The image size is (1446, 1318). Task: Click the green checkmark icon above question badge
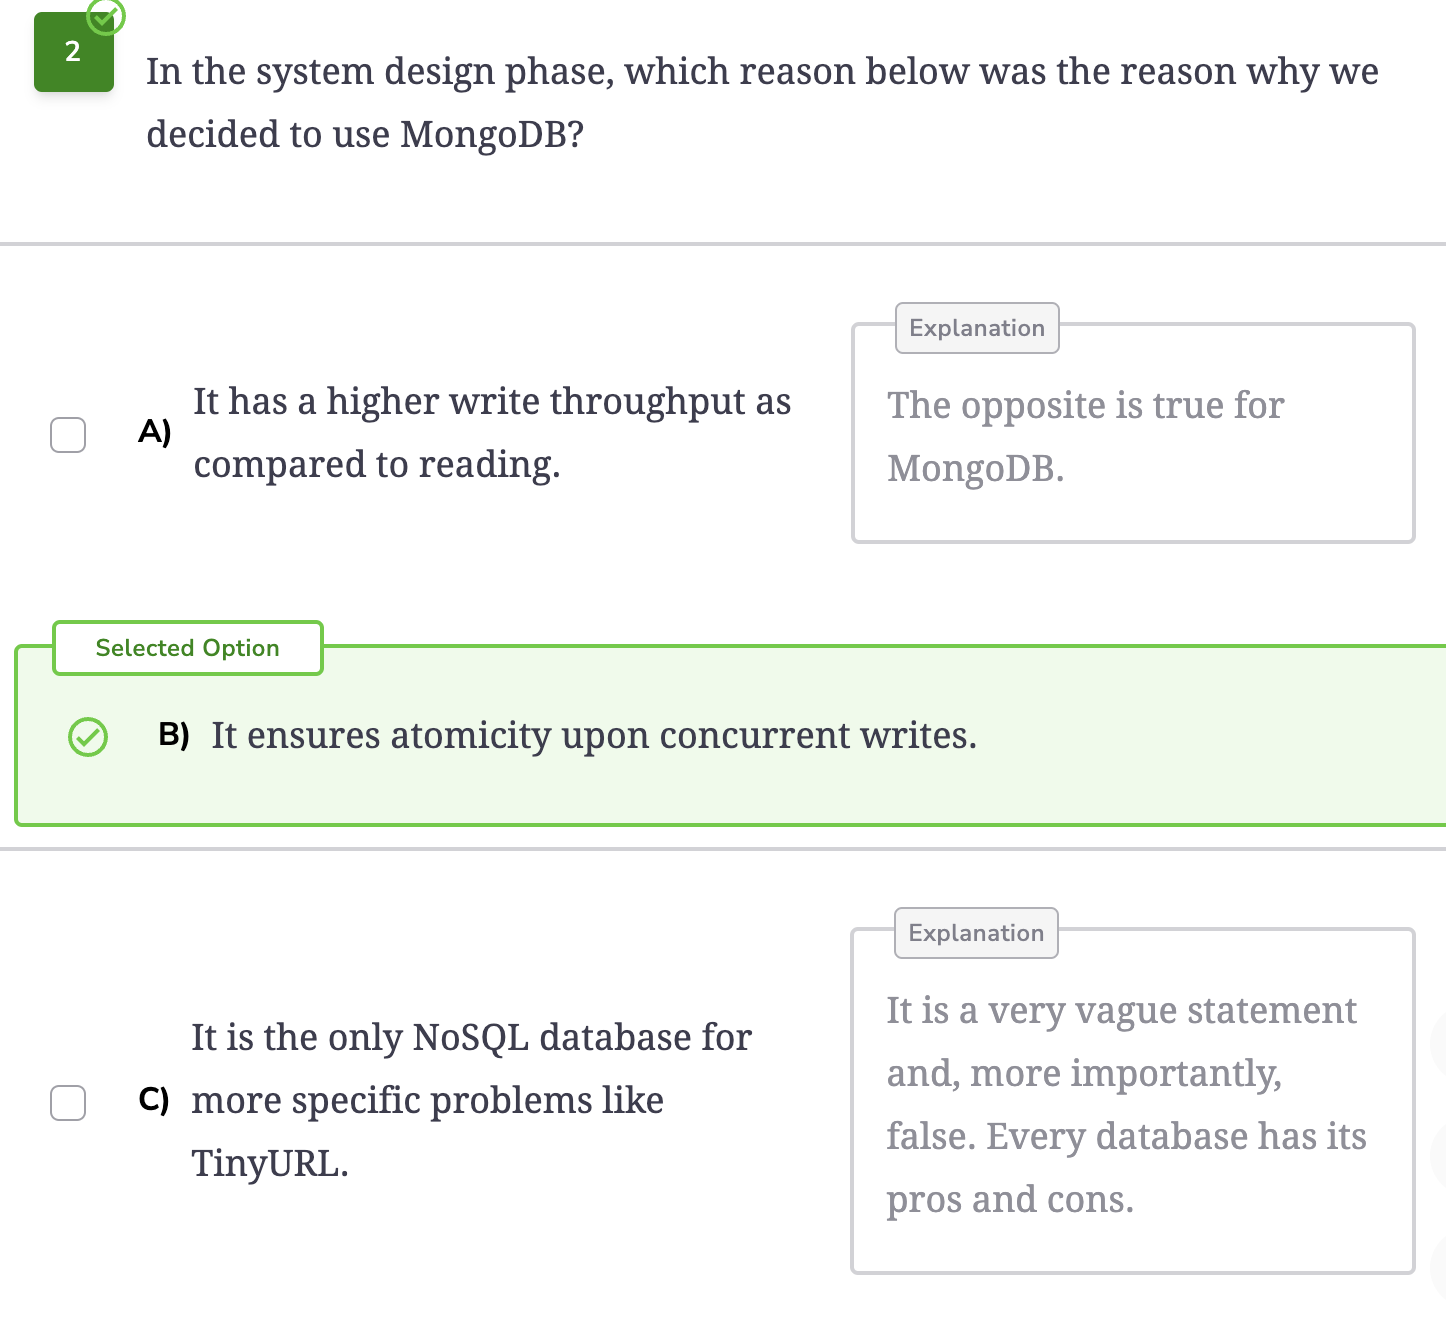106,16
